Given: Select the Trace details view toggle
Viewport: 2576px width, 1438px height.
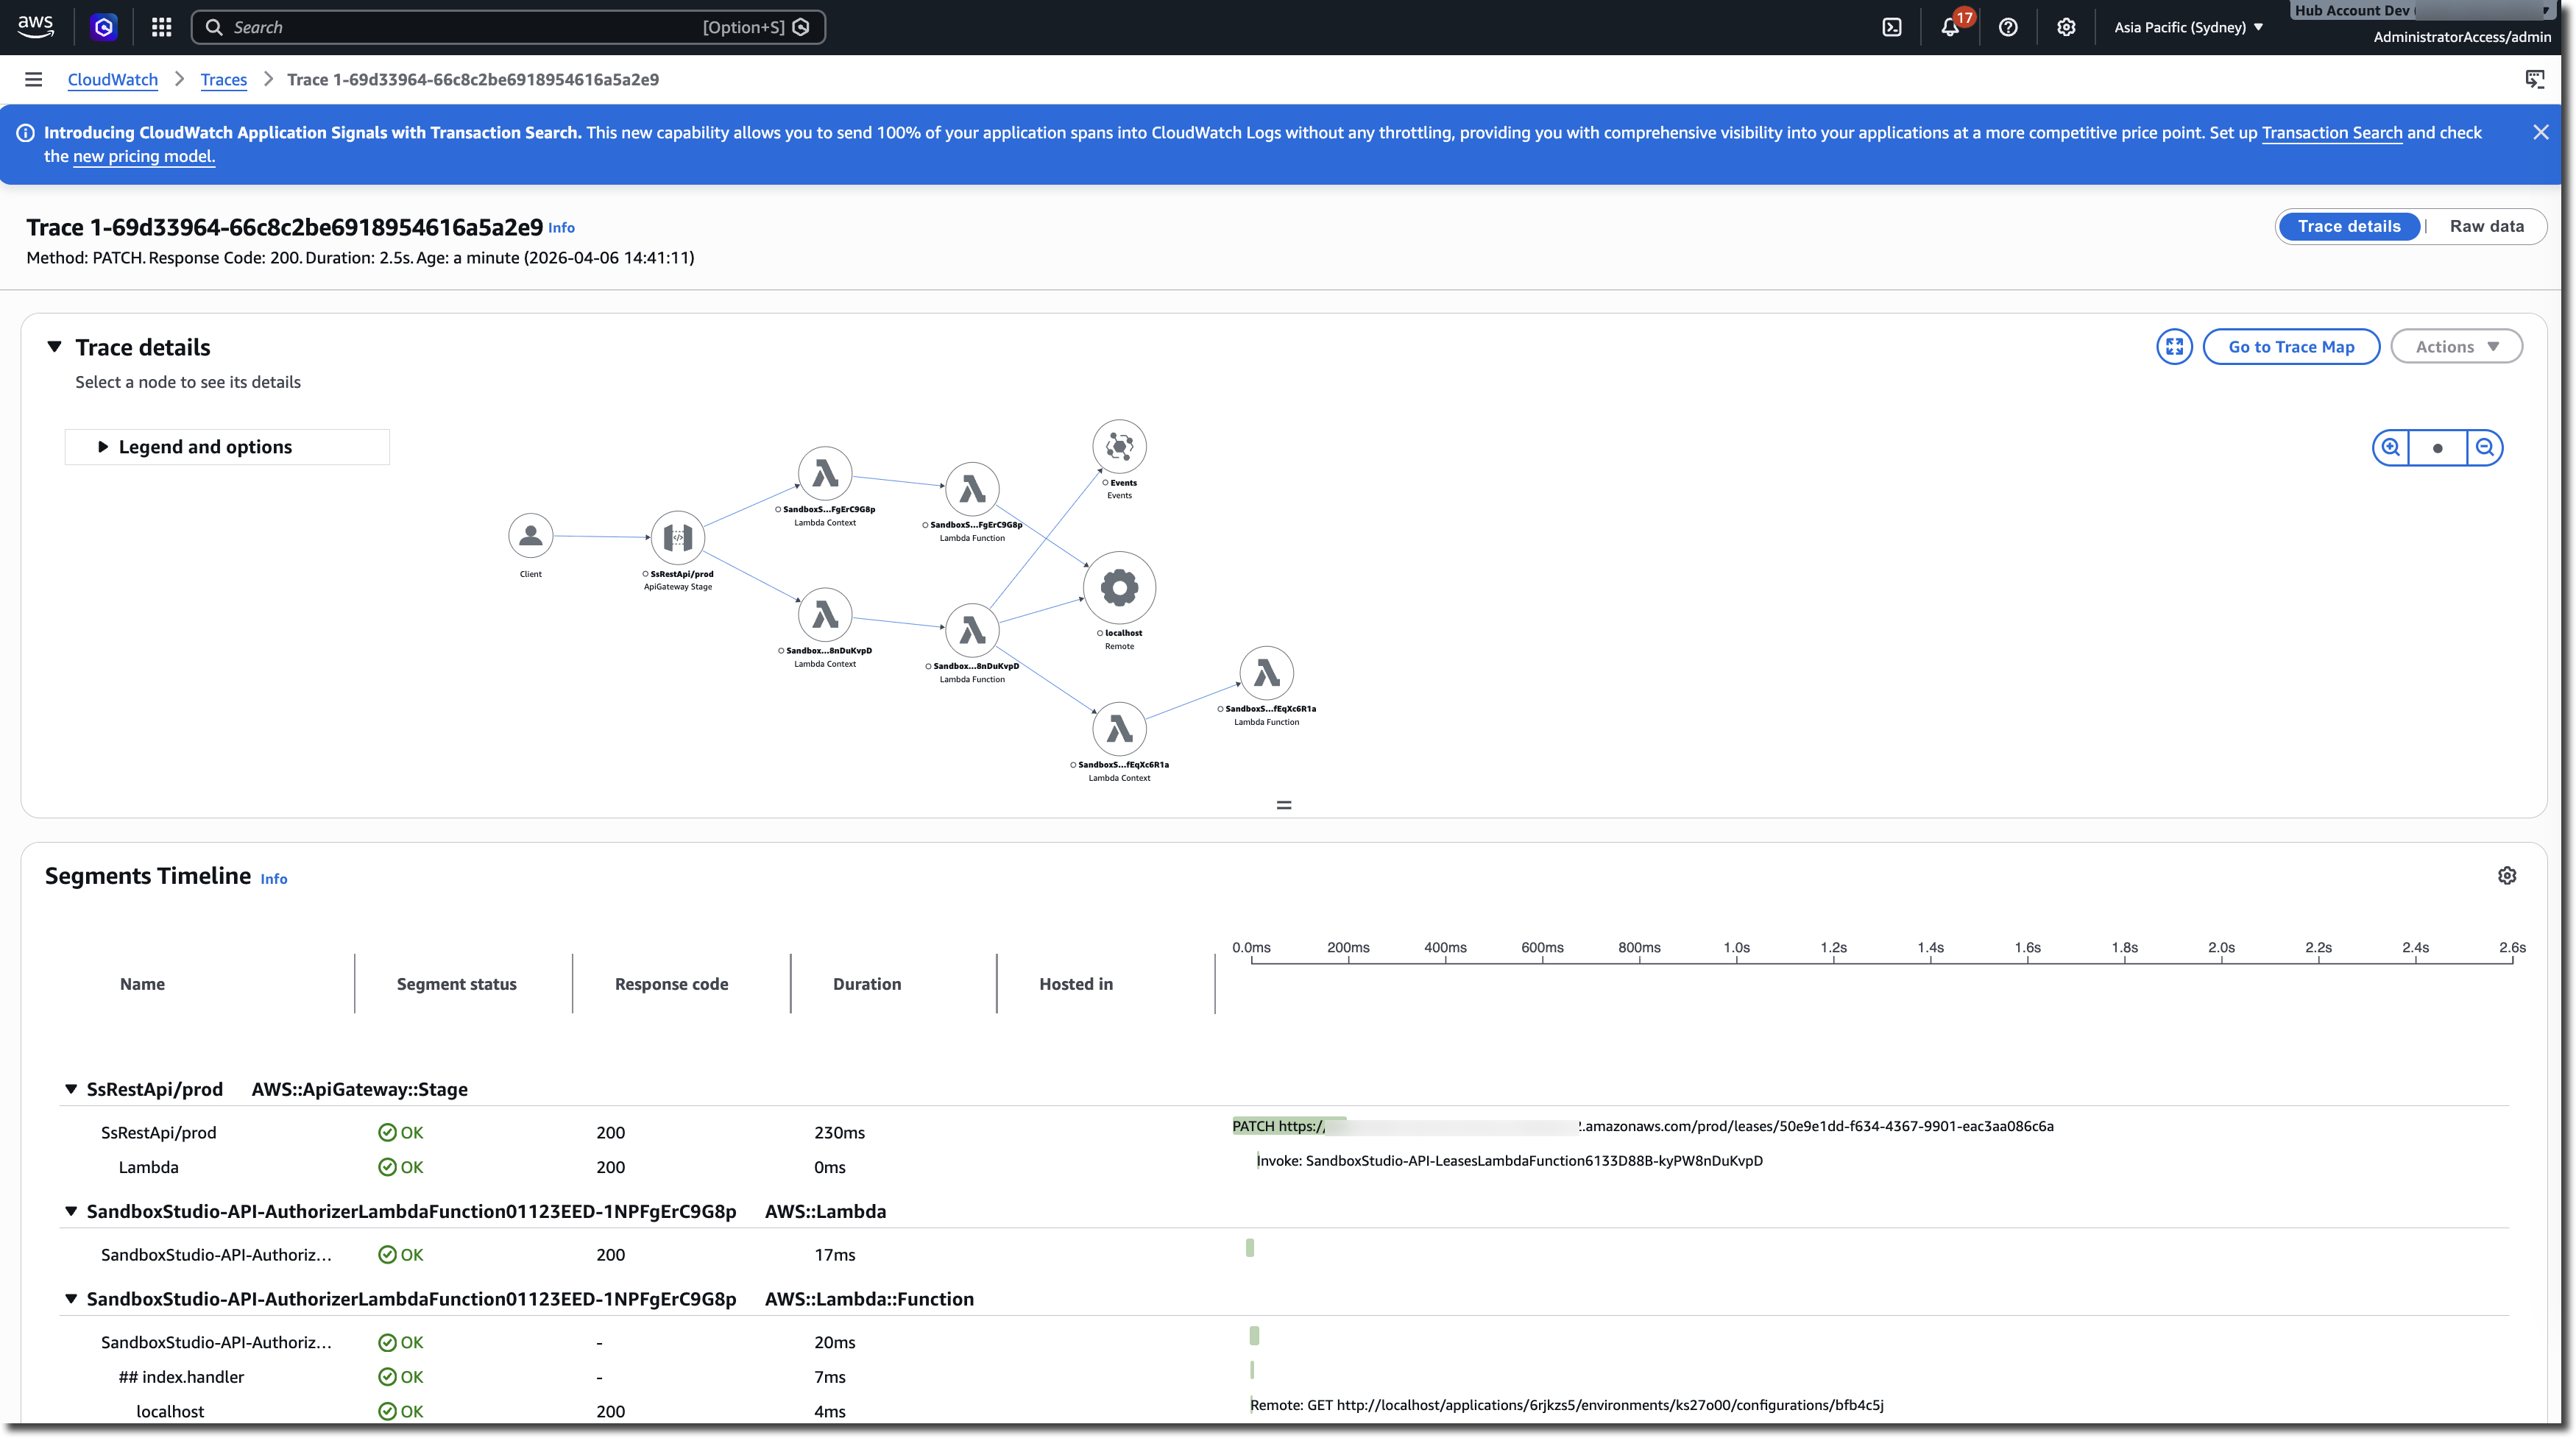Looking at the screenshot, I should [x=2348, y=226].
